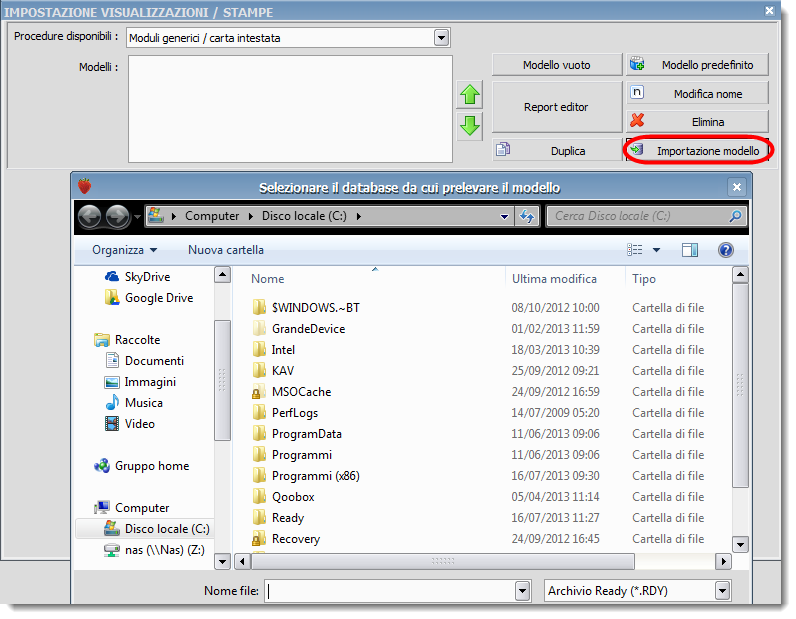Sort by the Ultima modifica column header
The height and width of the screenshot is (619, 796).
coord(554,279)
